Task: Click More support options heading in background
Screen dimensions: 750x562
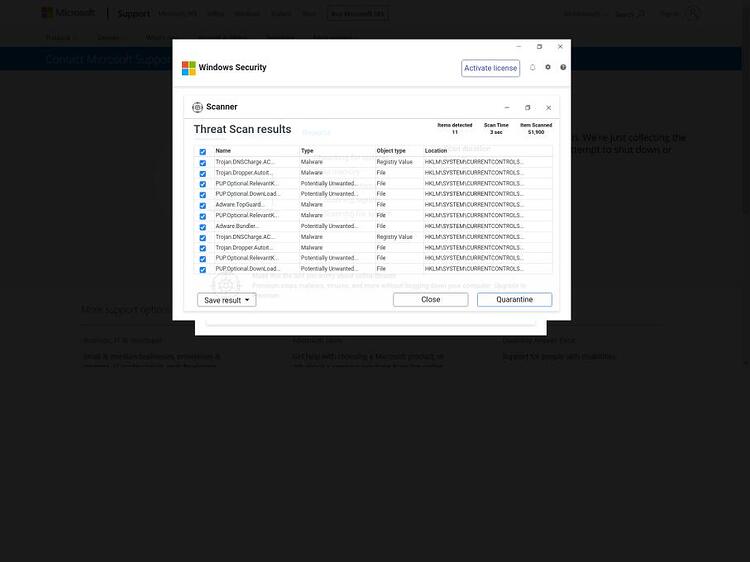Action: pyautogui.click(x=126, y=310)
